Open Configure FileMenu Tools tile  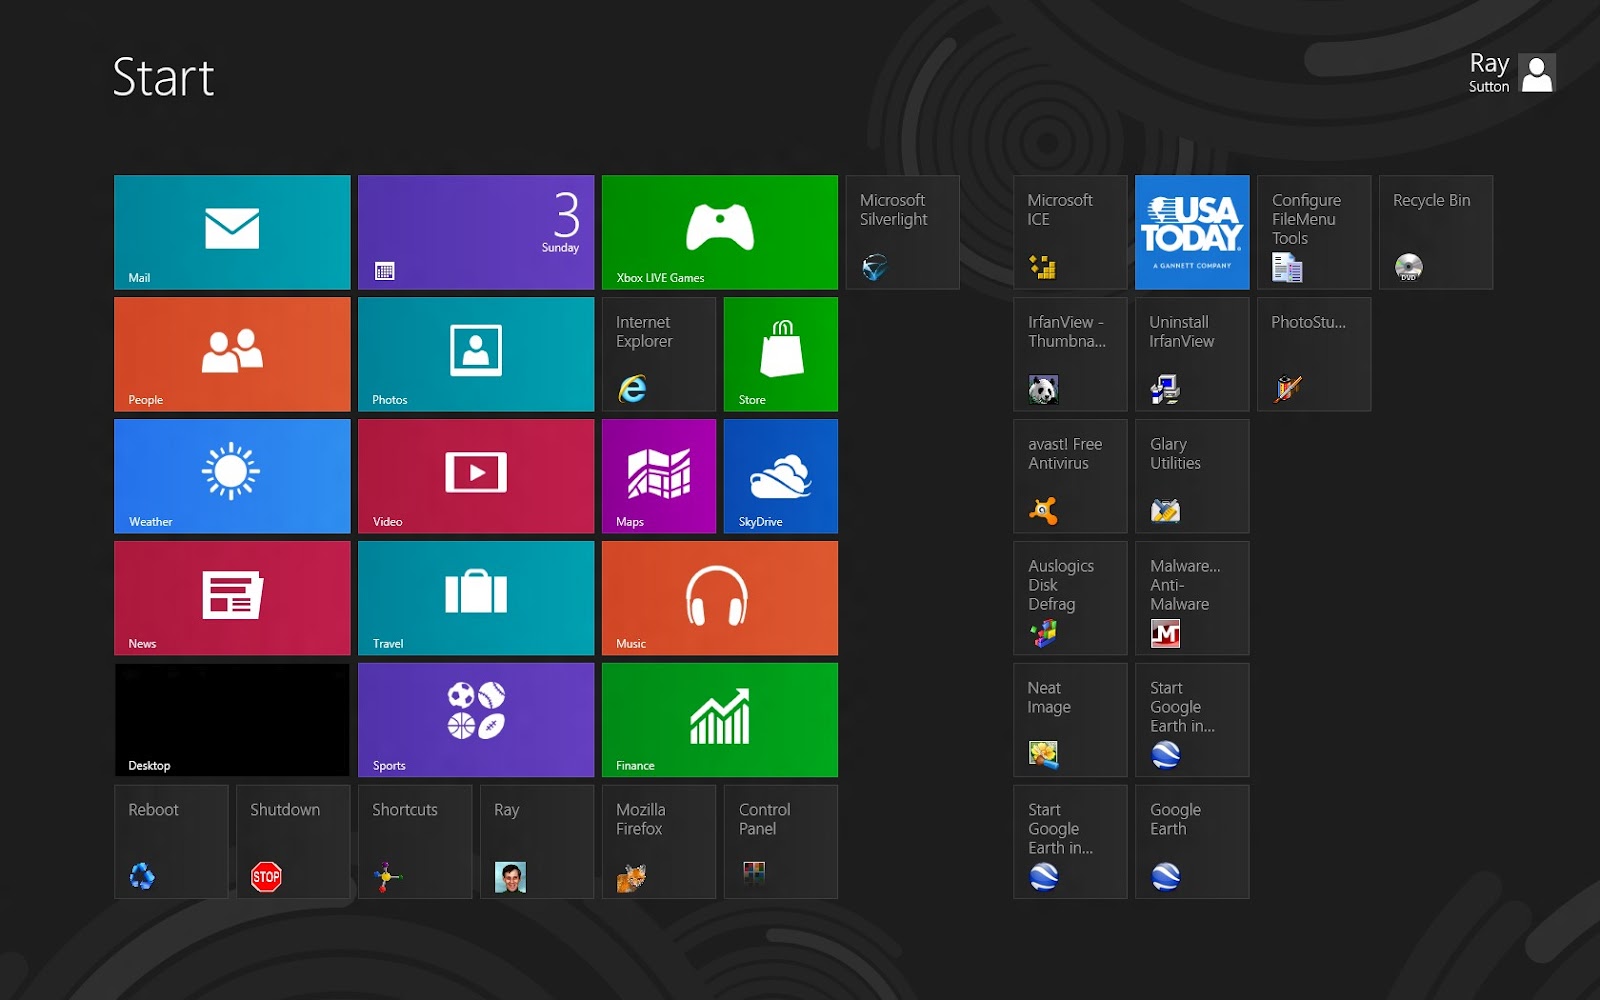[1315, 233]
